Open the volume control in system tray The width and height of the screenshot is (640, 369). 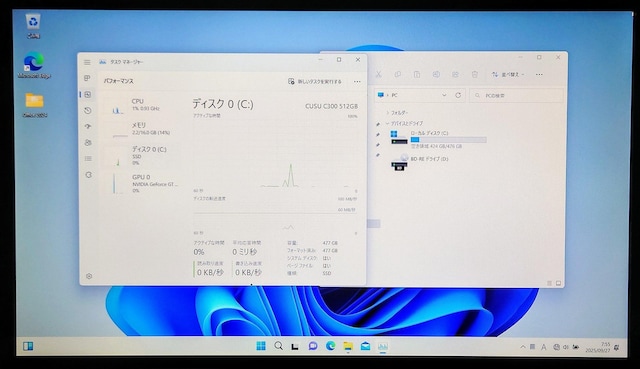[566, 347]
